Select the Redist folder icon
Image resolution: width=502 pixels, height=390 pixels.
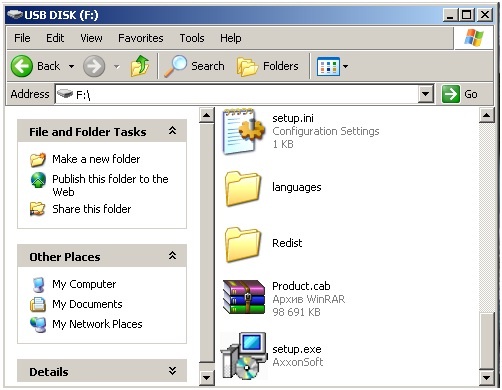243,244
